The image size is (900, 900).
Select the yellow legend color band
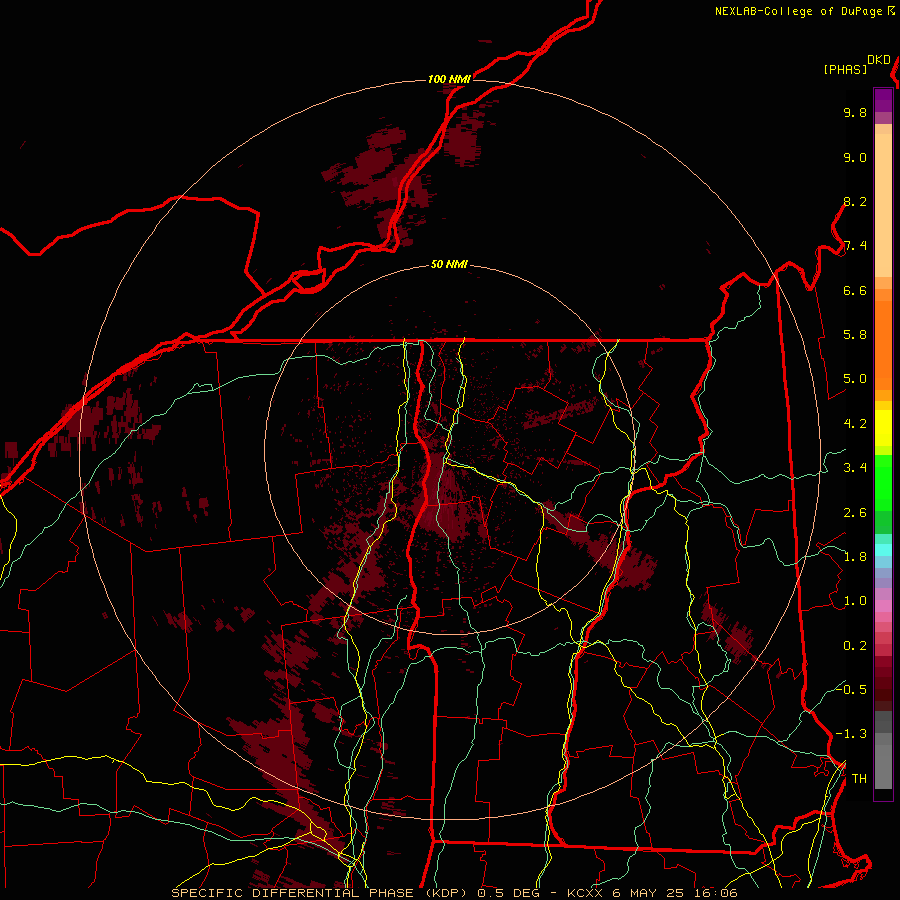883,428
